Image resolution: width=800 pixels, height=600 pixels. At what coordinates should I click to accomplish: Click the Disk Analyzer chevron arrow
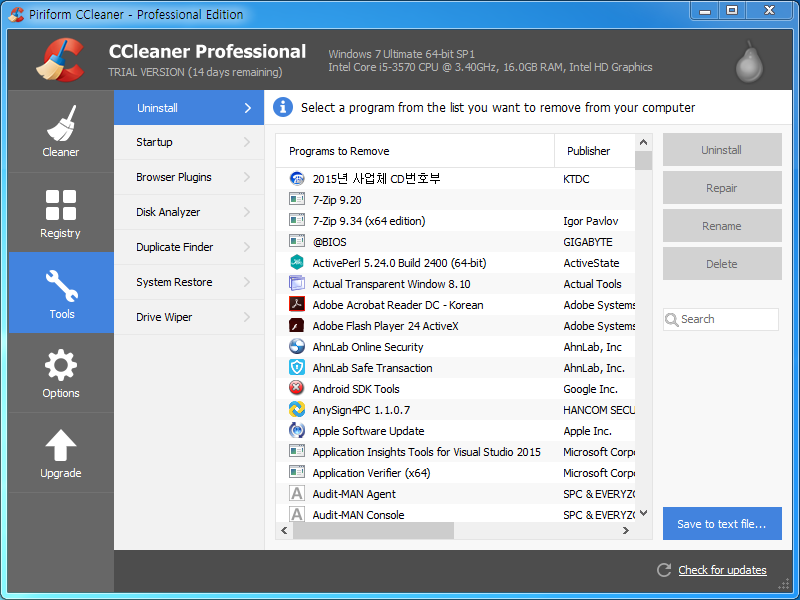[247, 212]
